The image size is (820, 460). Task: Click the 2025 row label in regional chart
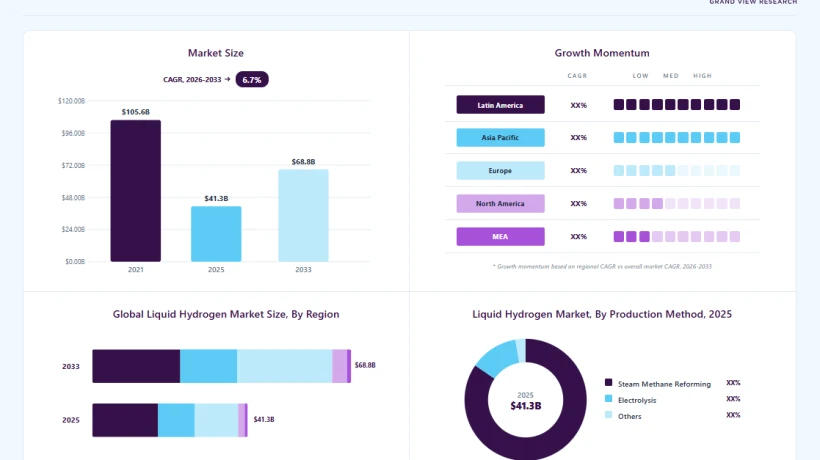(71, 420)
